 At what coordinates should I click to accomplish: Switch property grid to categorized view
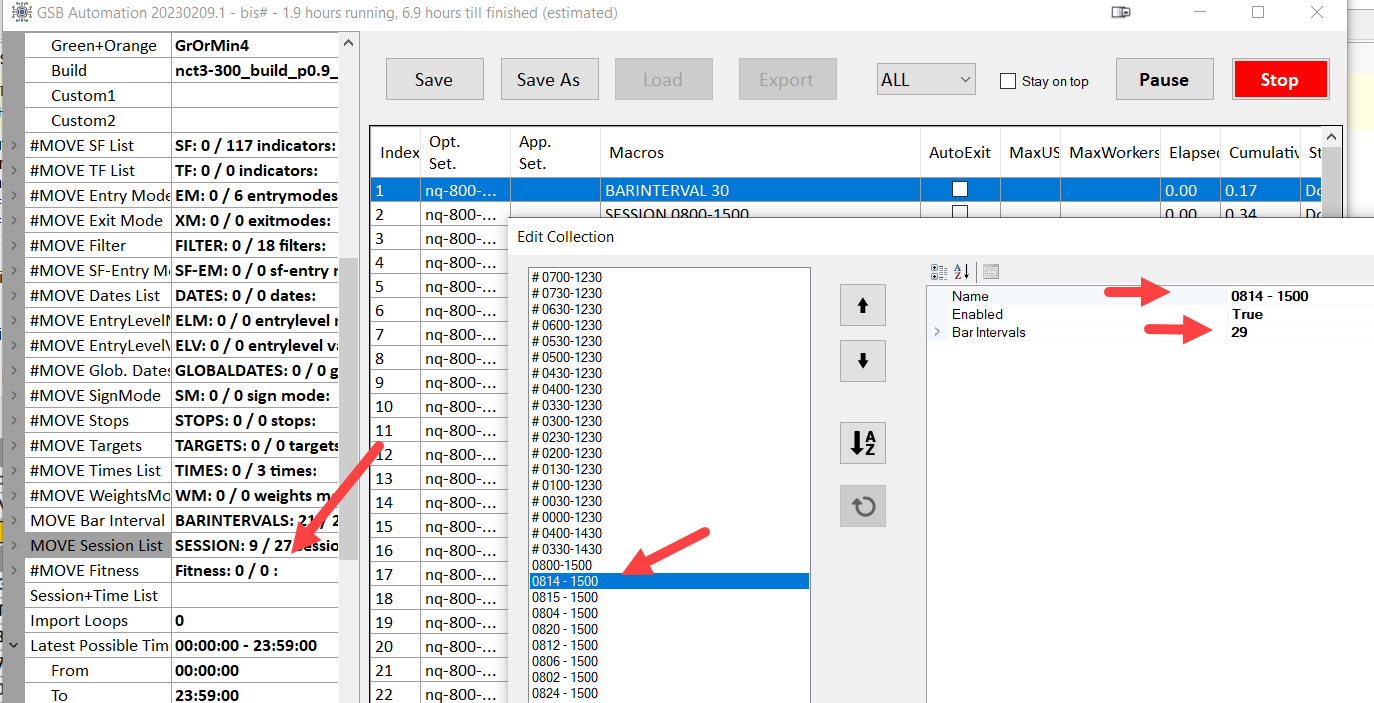pyautogui.click(x=938, y=271)
